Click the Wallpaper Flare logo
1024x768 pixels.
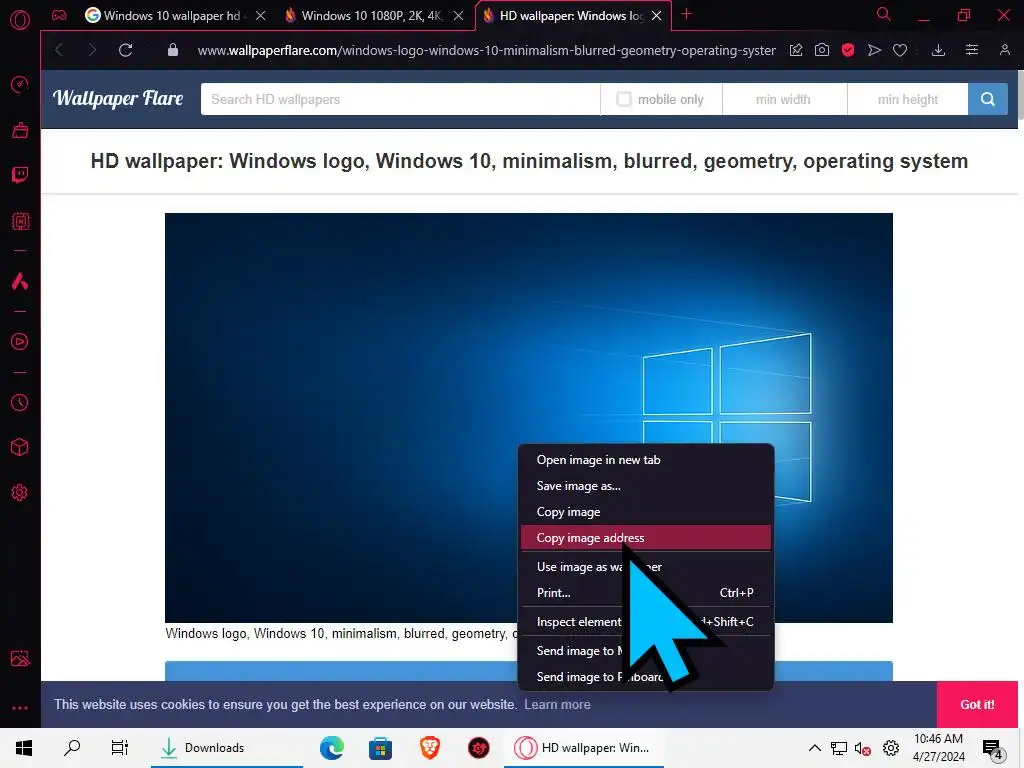click(x=118, y=99)
